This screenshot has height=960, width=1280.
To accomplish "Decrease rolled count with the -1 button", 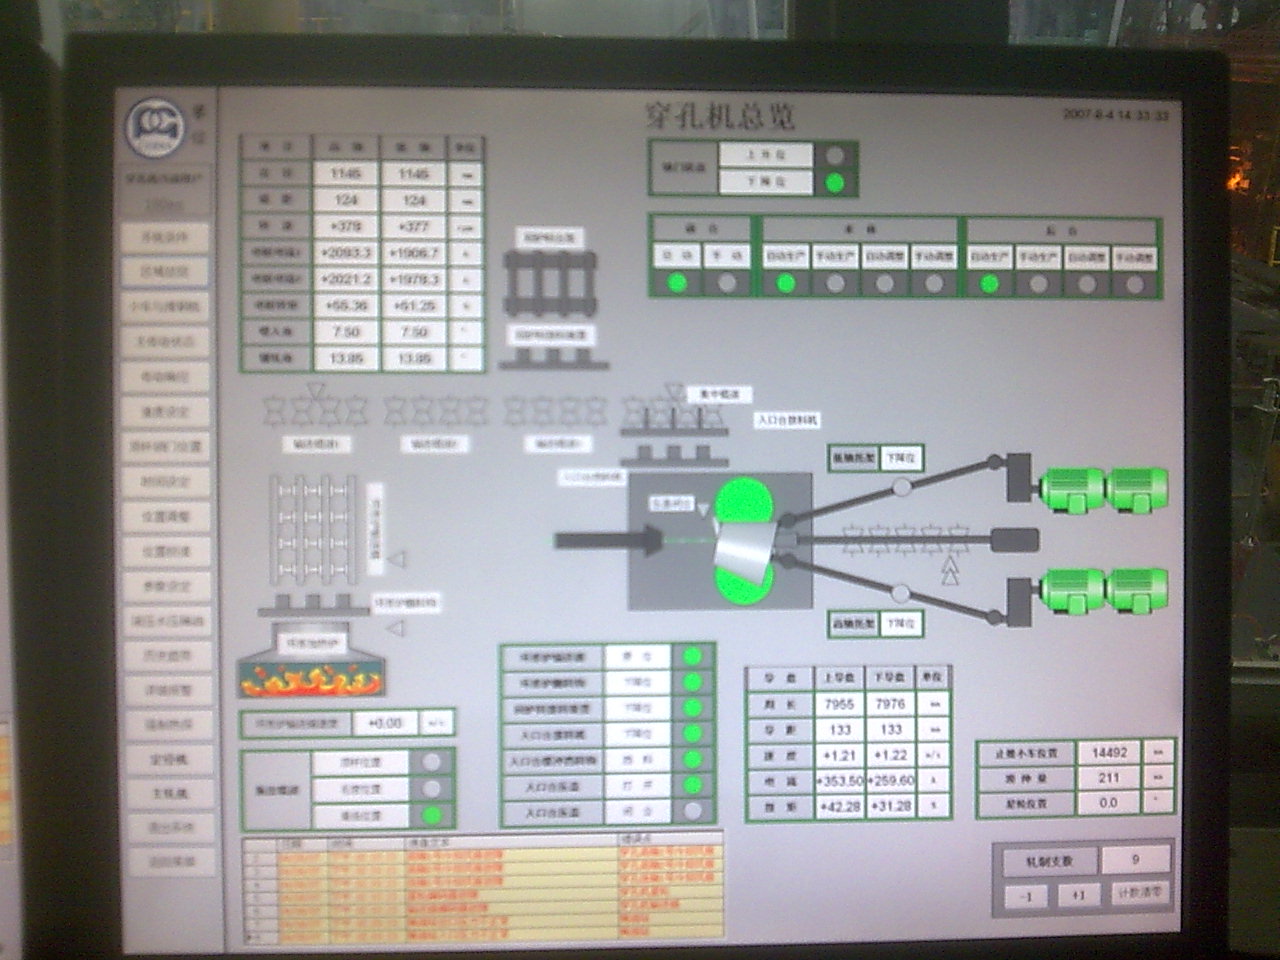I will [x=1027, y=896].
